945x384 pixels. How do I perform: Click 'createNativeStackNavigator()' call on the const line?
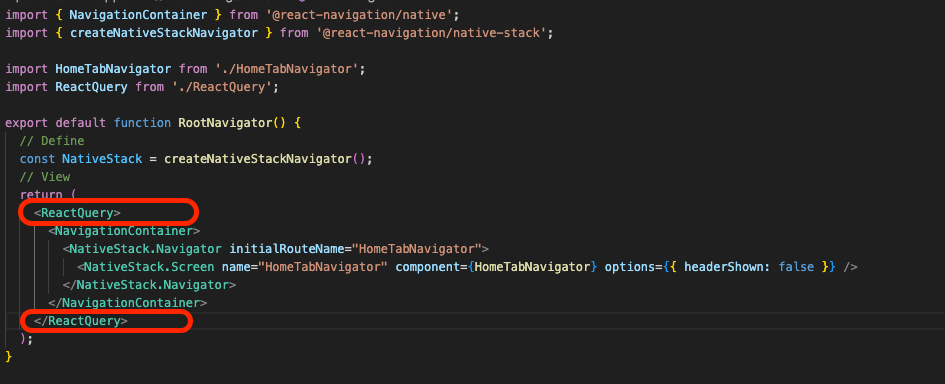pyautogui.click(x=265, y=159)
